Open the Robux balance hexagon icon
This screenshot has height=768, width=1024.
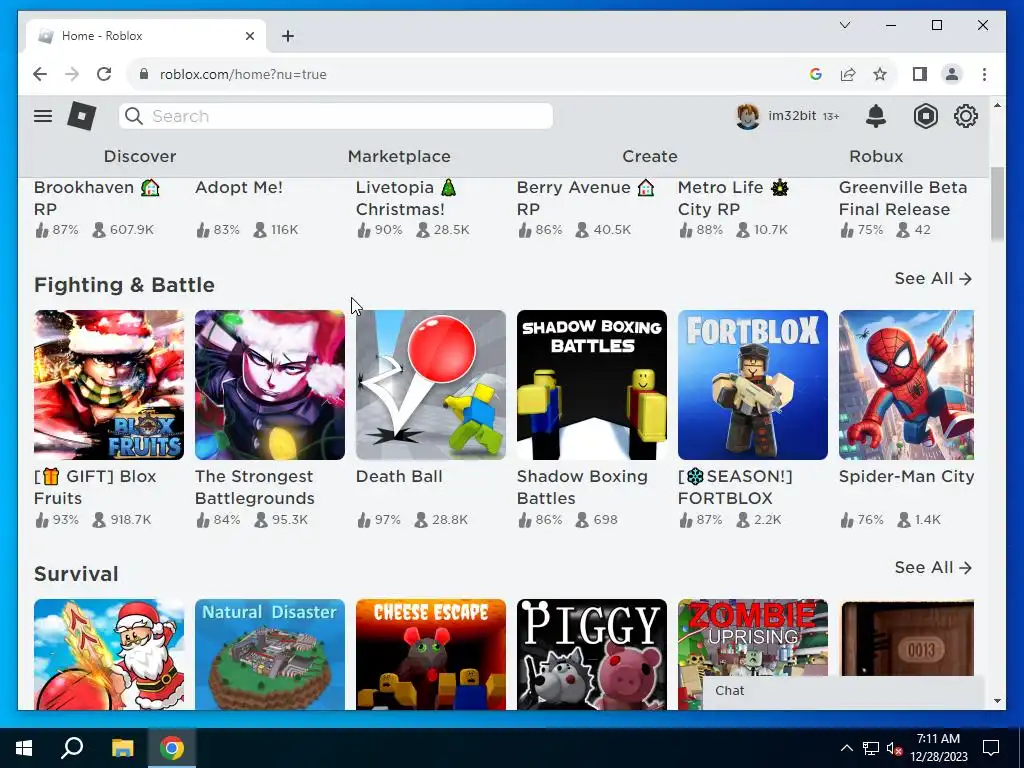[x=925, y=116]
